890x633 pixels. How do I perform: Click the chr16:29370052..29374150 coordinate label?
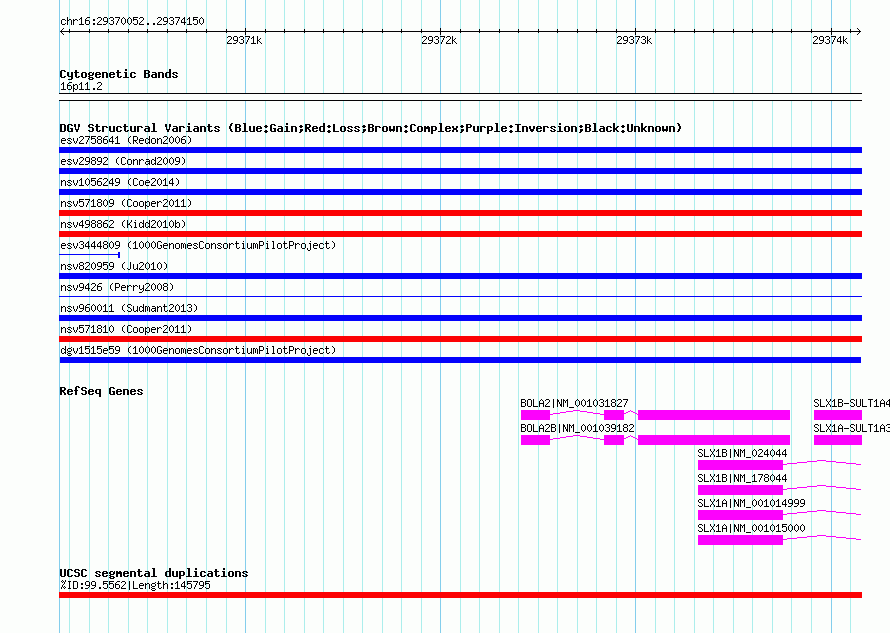pos(132,21)
